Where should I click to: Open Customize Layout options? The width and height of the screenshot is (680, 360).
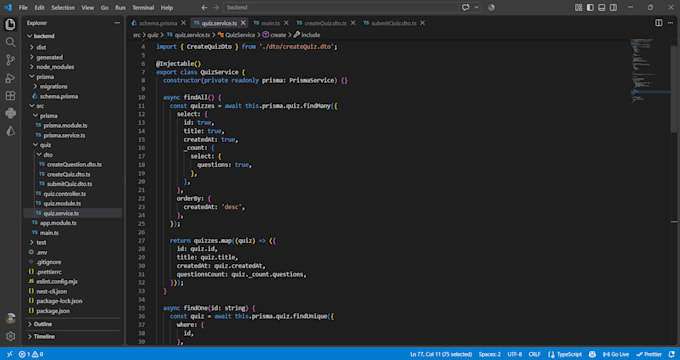click(579, 7)
